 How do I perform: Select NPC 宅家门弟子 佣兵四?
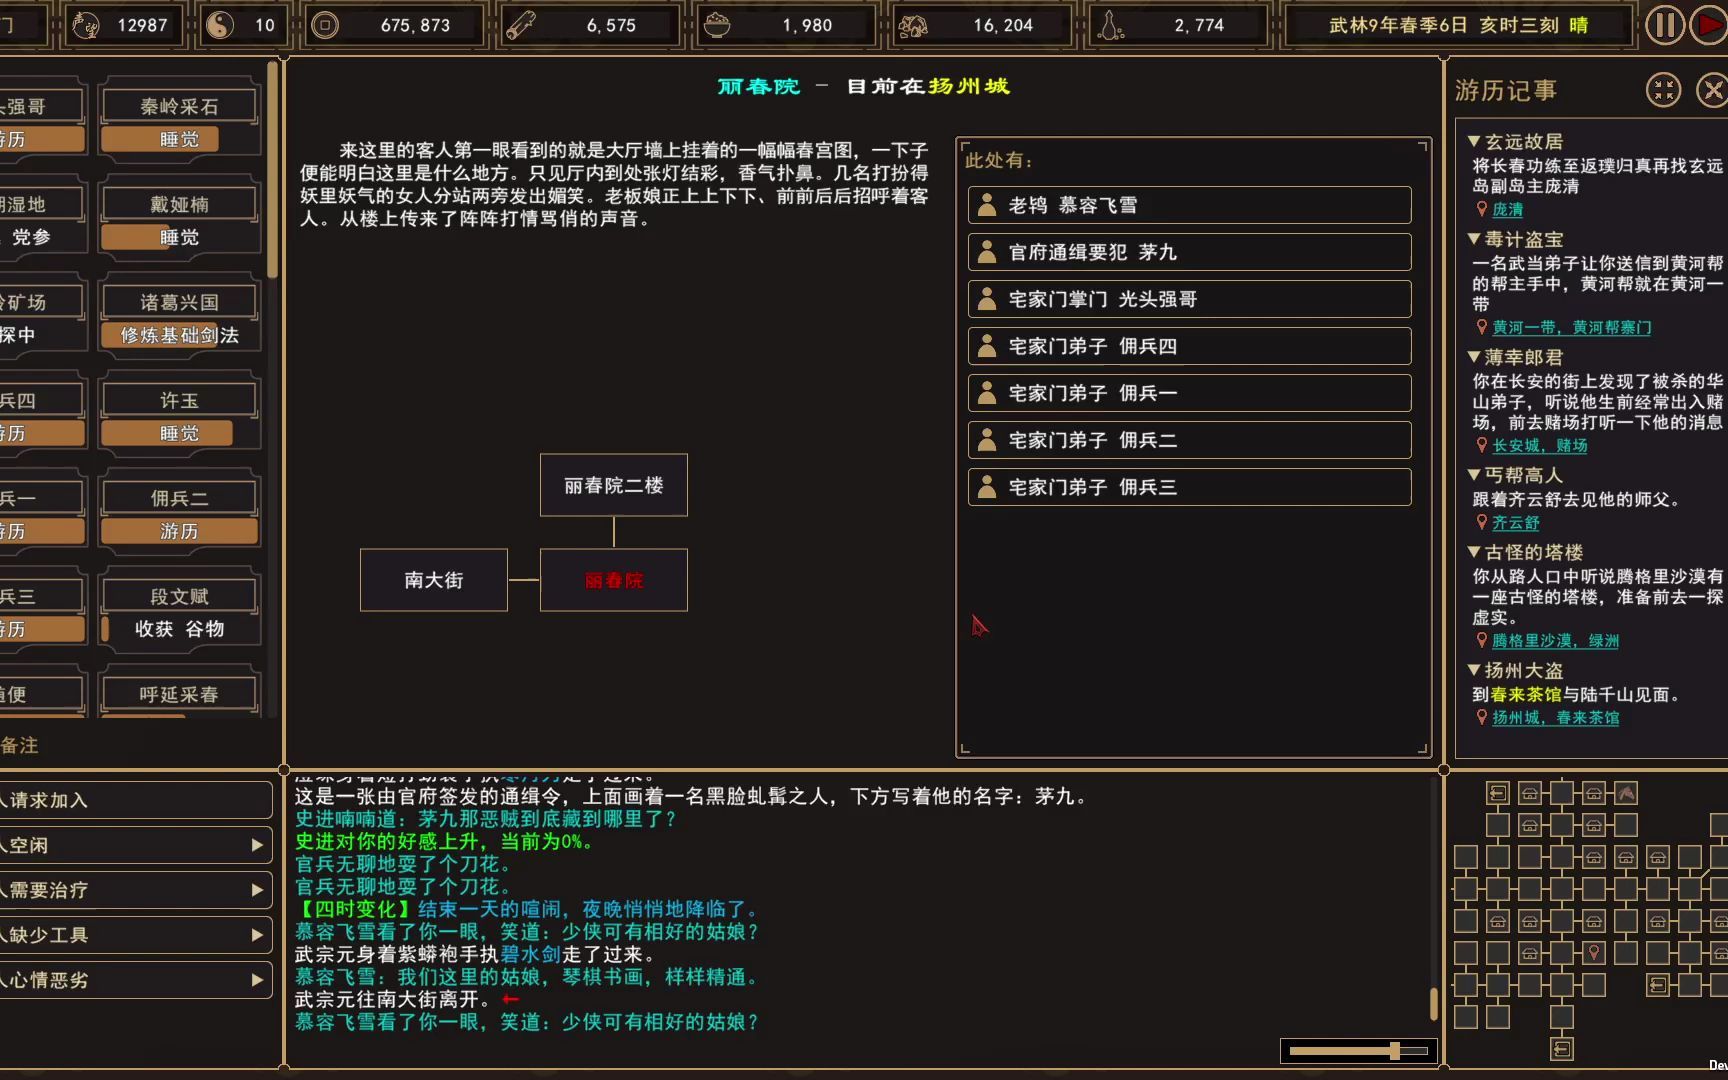pyautogui.click(x=1189, y=346)
